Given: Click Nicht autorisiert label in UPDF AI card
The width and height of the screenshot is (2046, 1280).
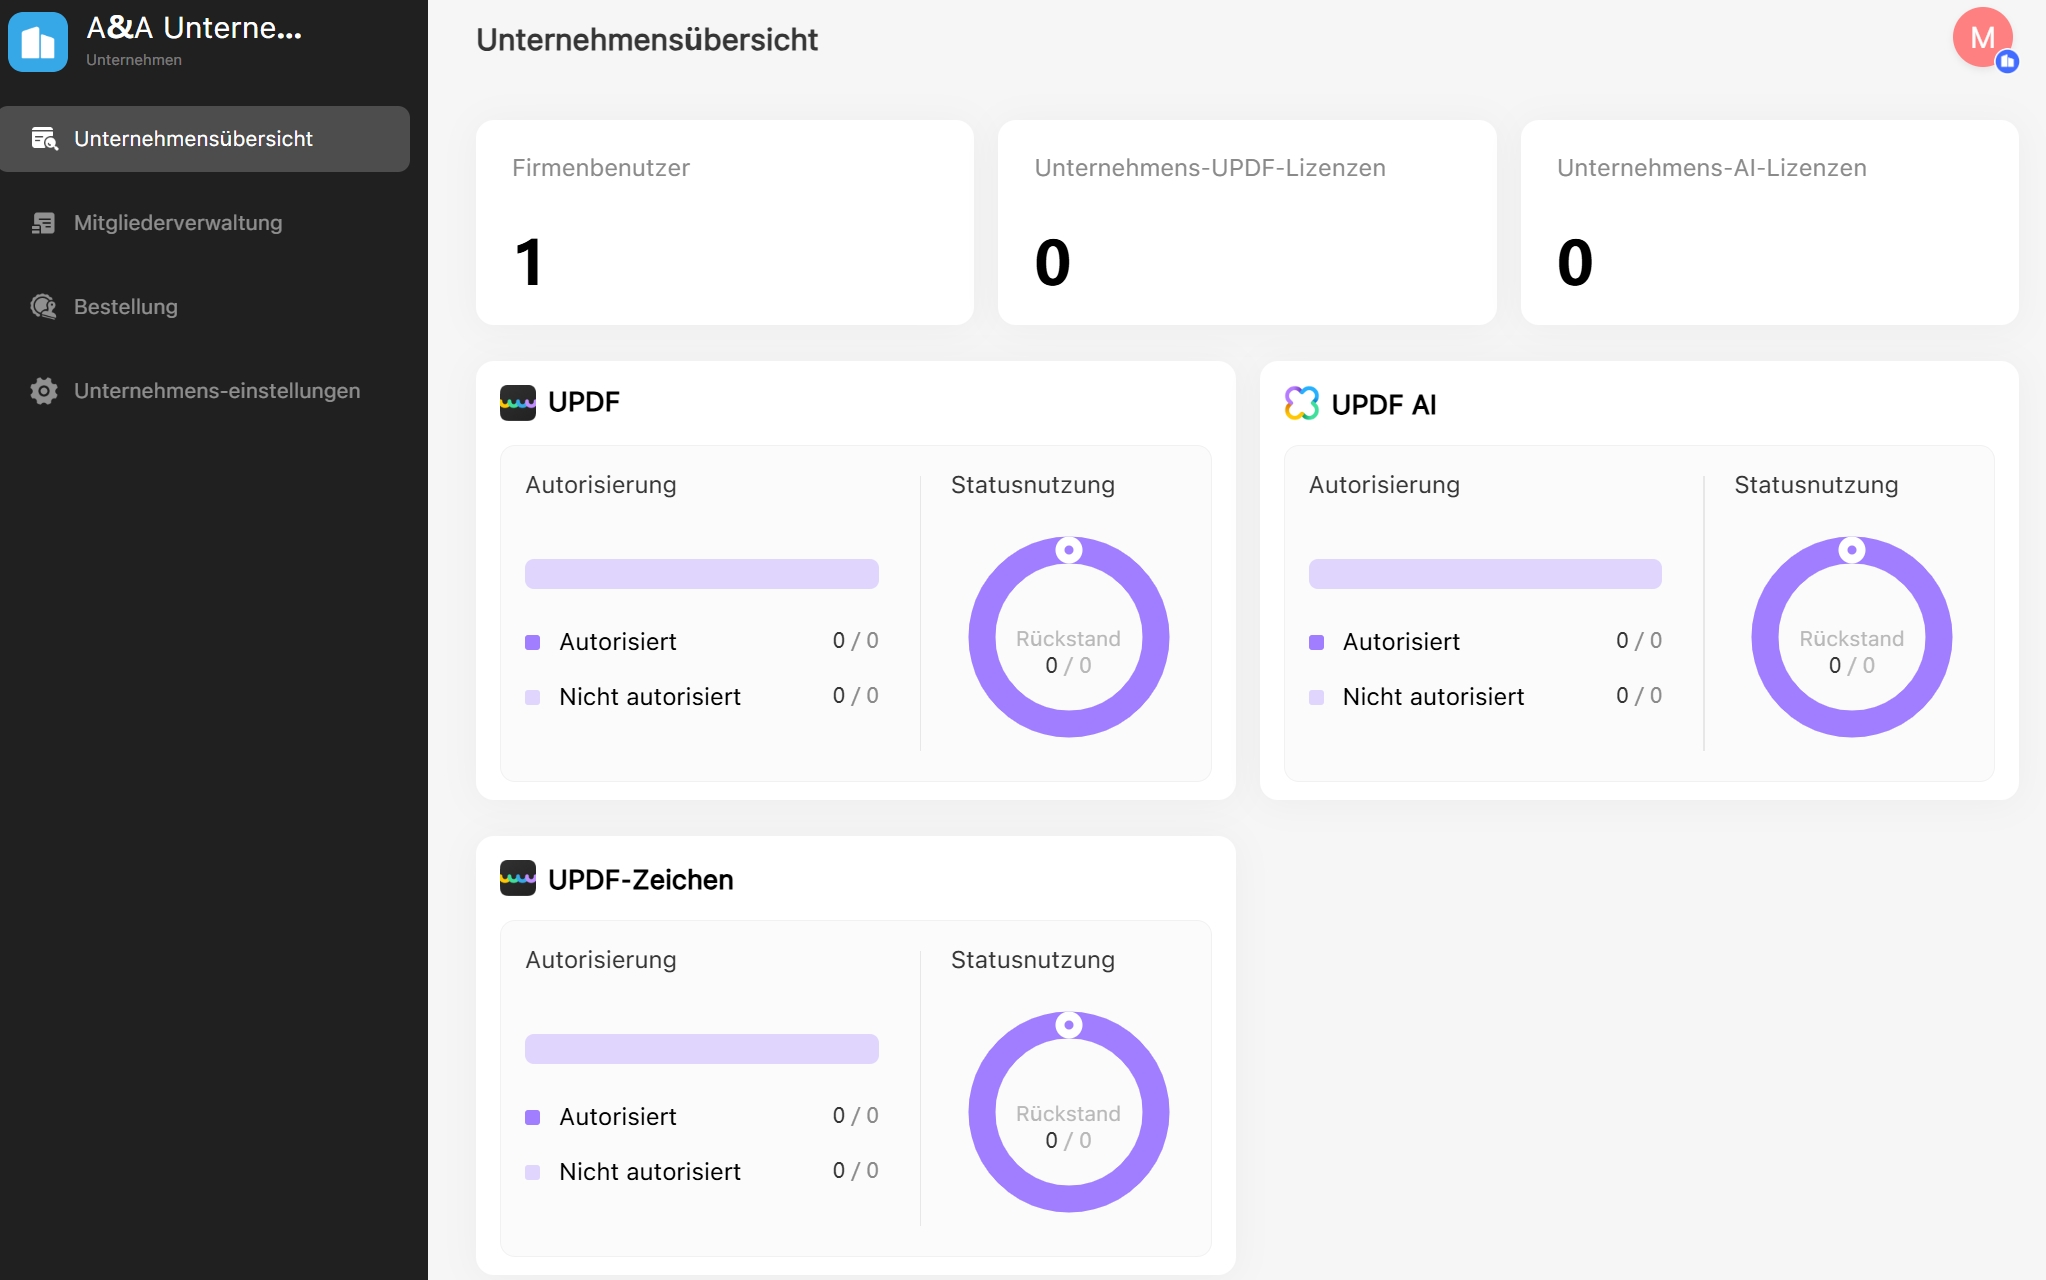Looking at the screenshot, I should [x=1433, y=697].
